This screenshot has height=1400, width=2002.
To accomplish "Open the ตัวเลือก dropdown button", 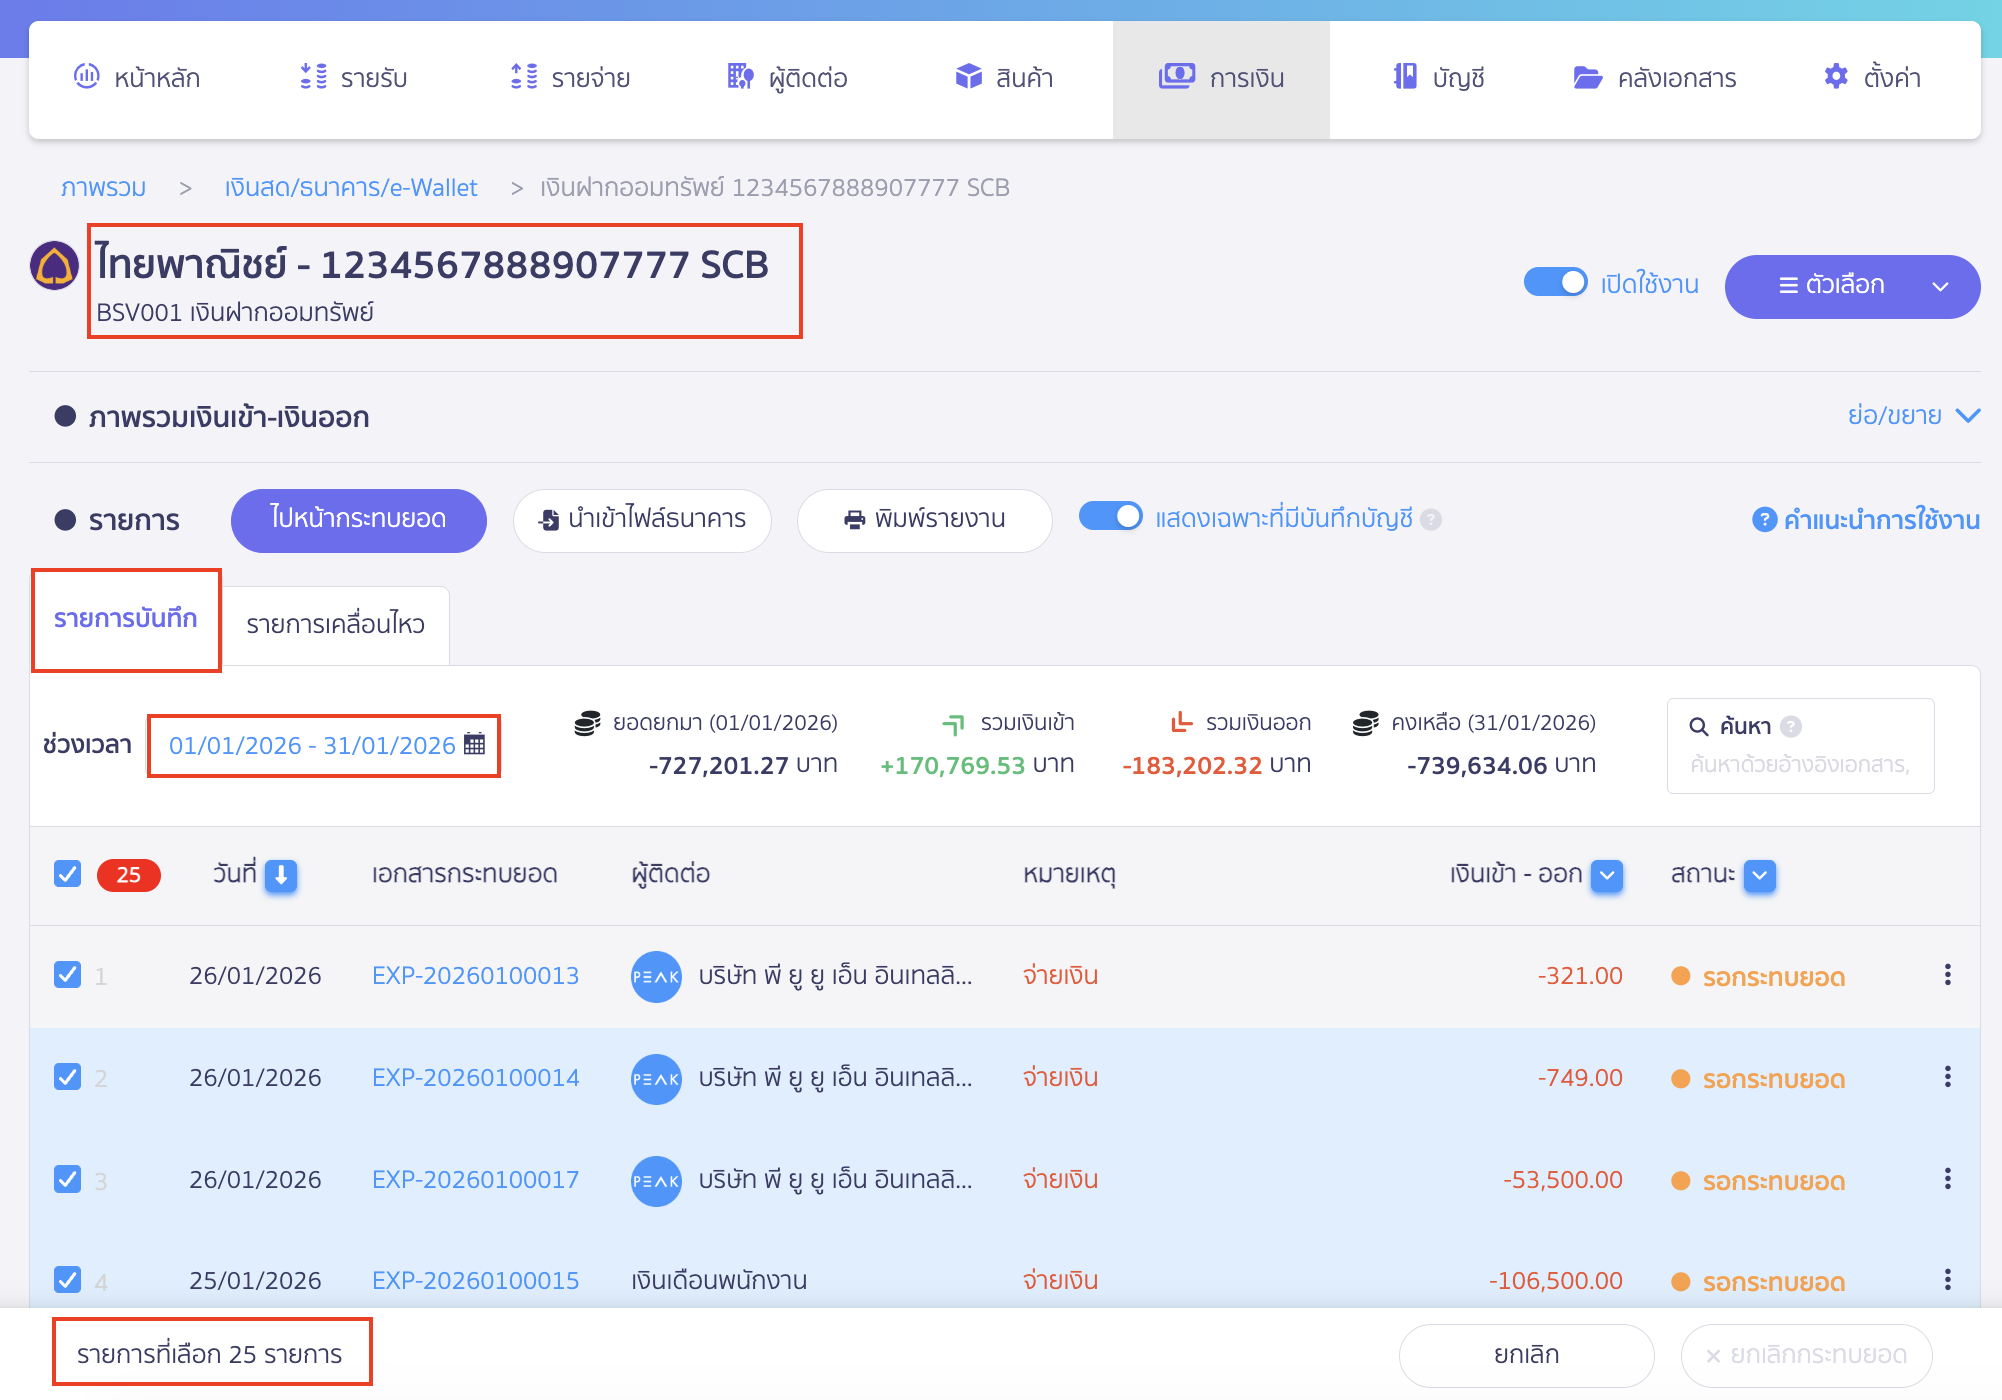I will [1851, 286].
